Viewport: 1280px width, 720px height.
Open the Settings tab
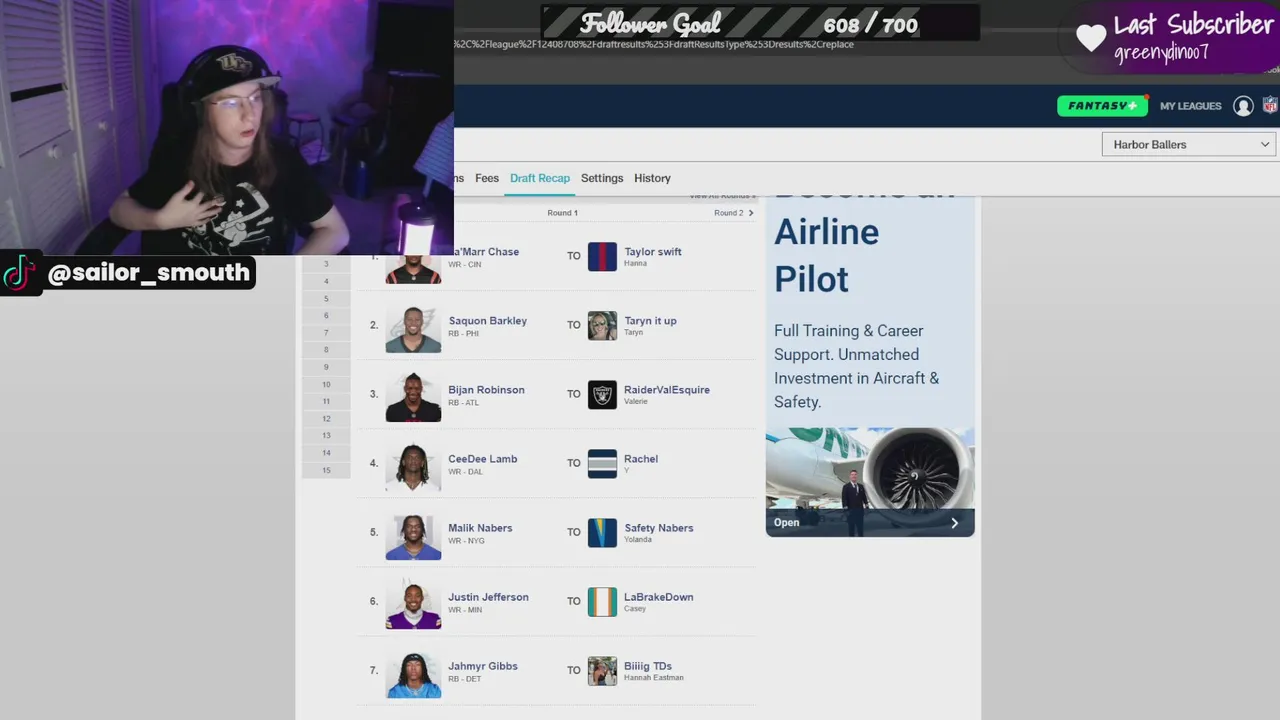(602, 178)
